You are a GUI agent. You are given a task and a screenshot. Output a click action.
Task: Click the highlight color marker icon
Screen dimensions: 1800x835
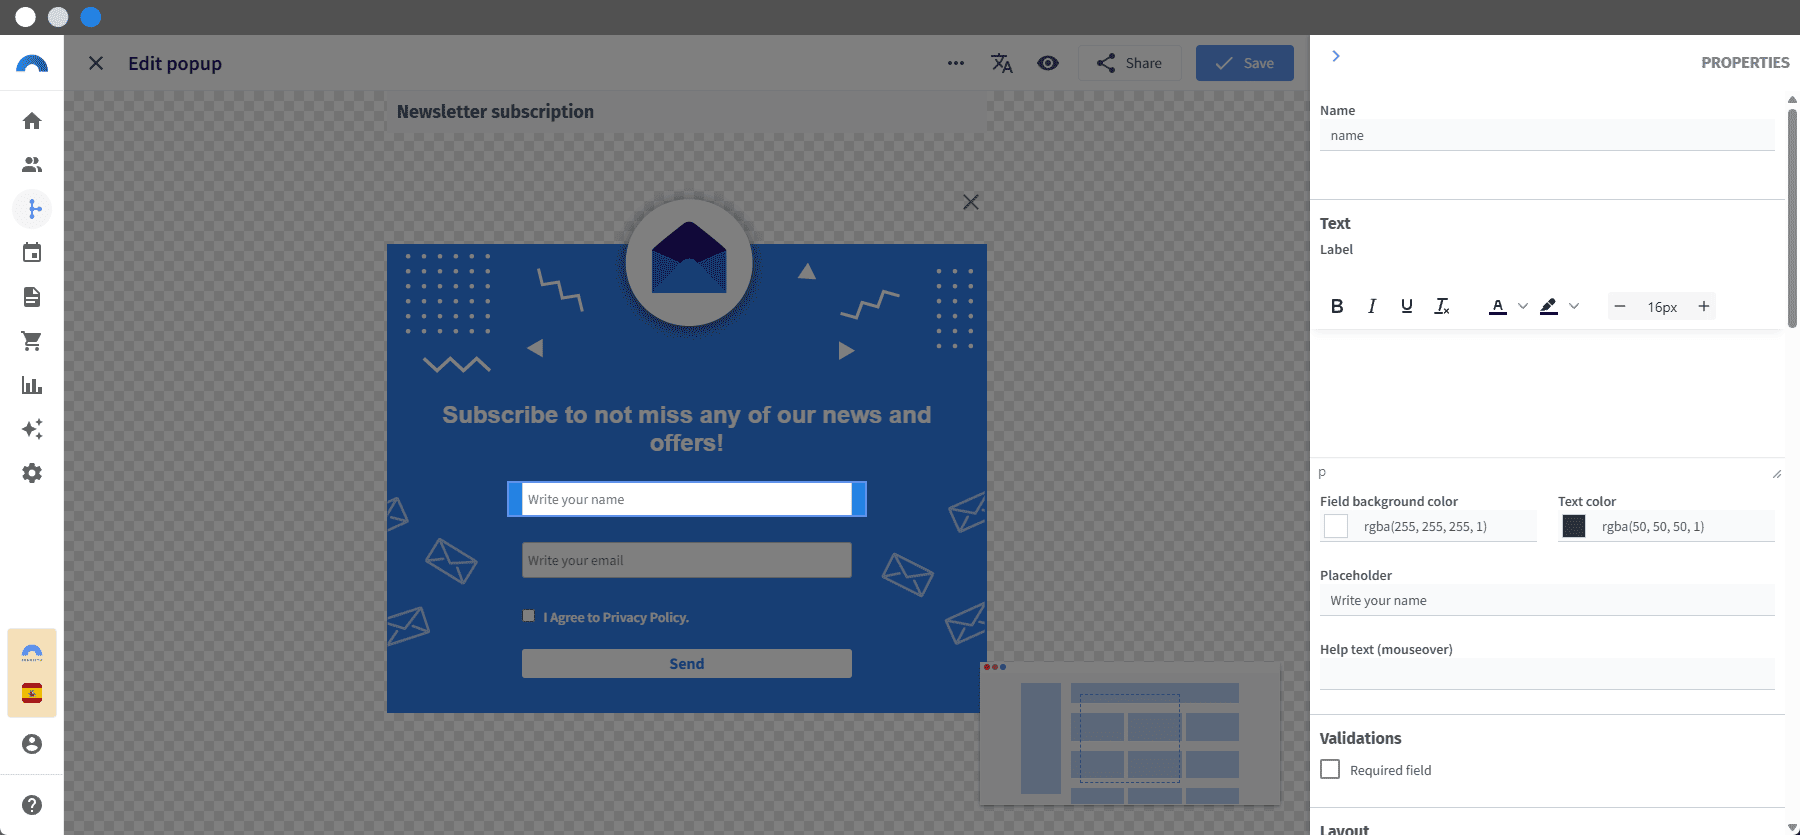(1549, 307)
